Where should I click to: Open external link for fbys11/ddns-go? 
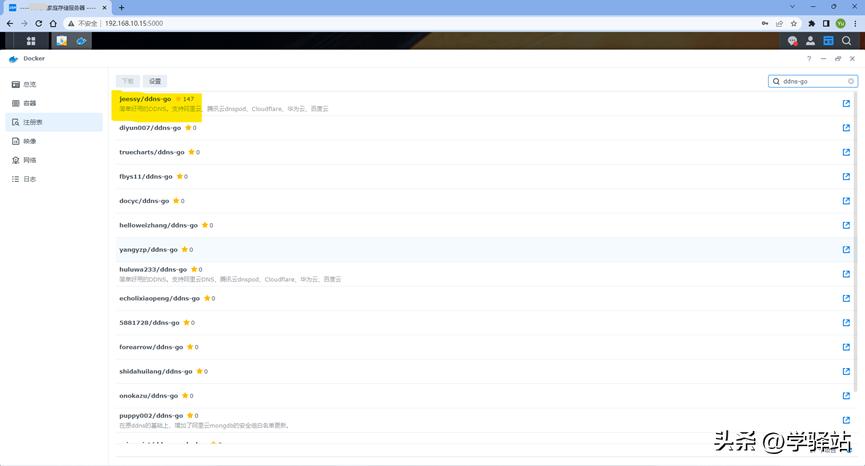pyautogui.click(x=846, y=176)
